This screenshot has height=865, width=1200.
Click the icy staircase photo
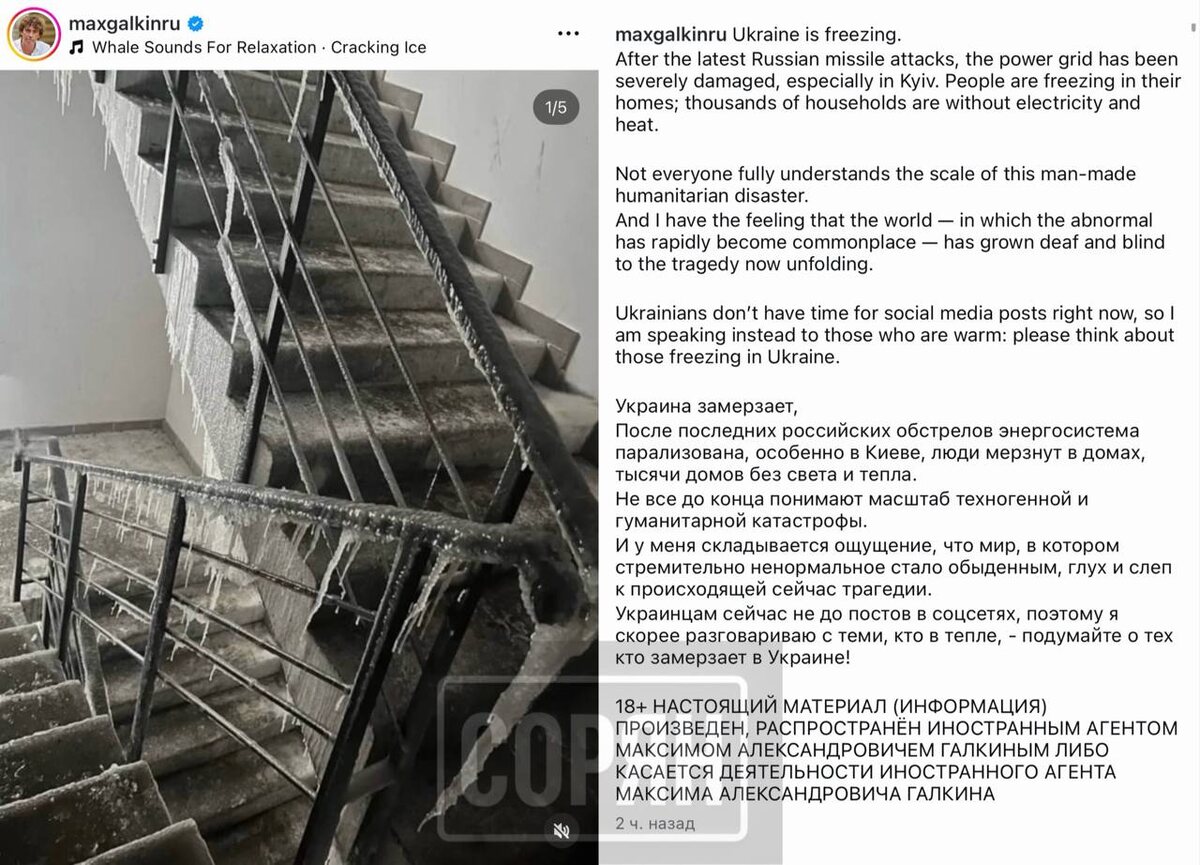pyautogui.click(x=300, y=467)
